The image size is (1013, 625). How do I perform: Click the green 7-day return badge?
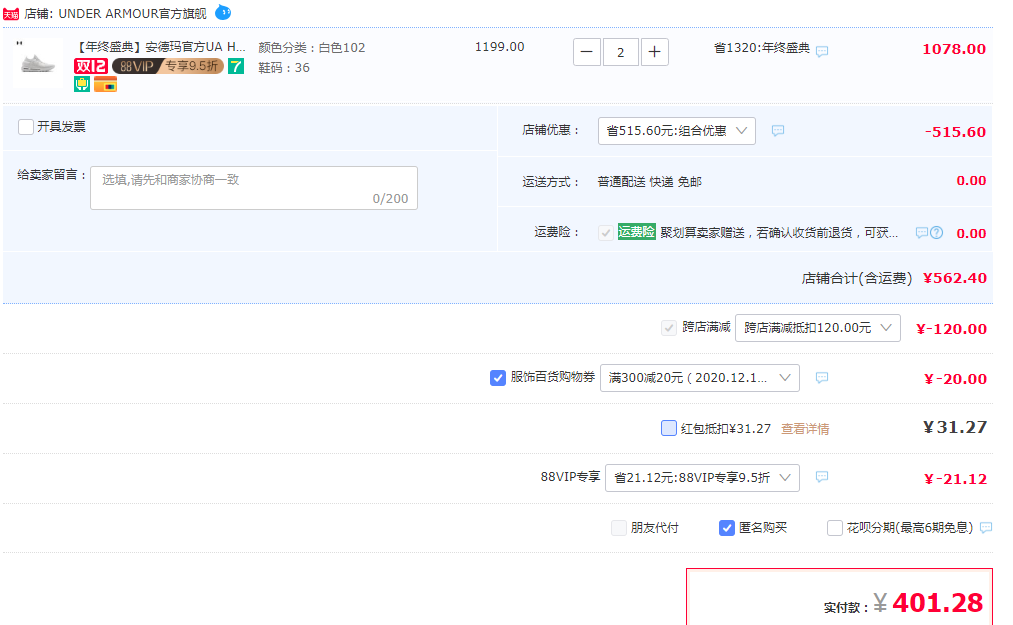236,66
